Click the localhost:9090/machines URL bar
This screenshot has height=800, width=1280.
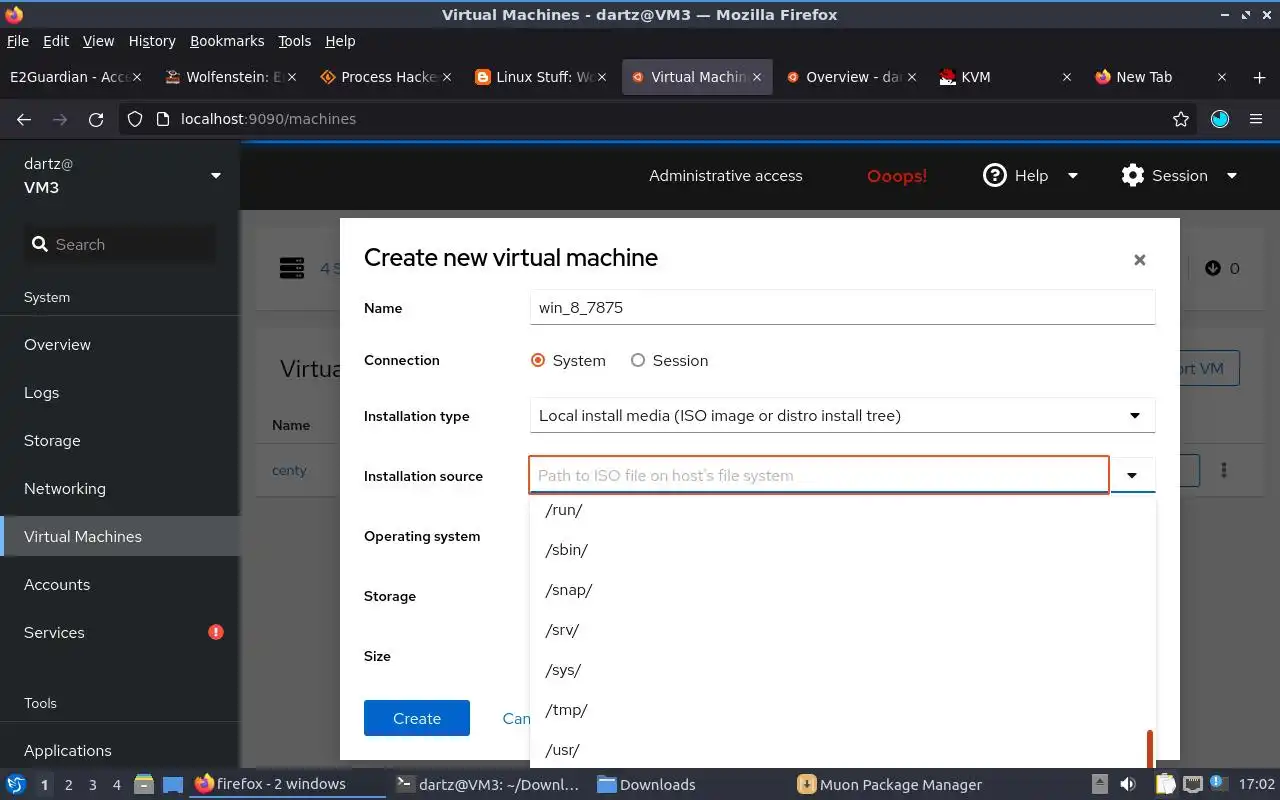click(660, 119)
